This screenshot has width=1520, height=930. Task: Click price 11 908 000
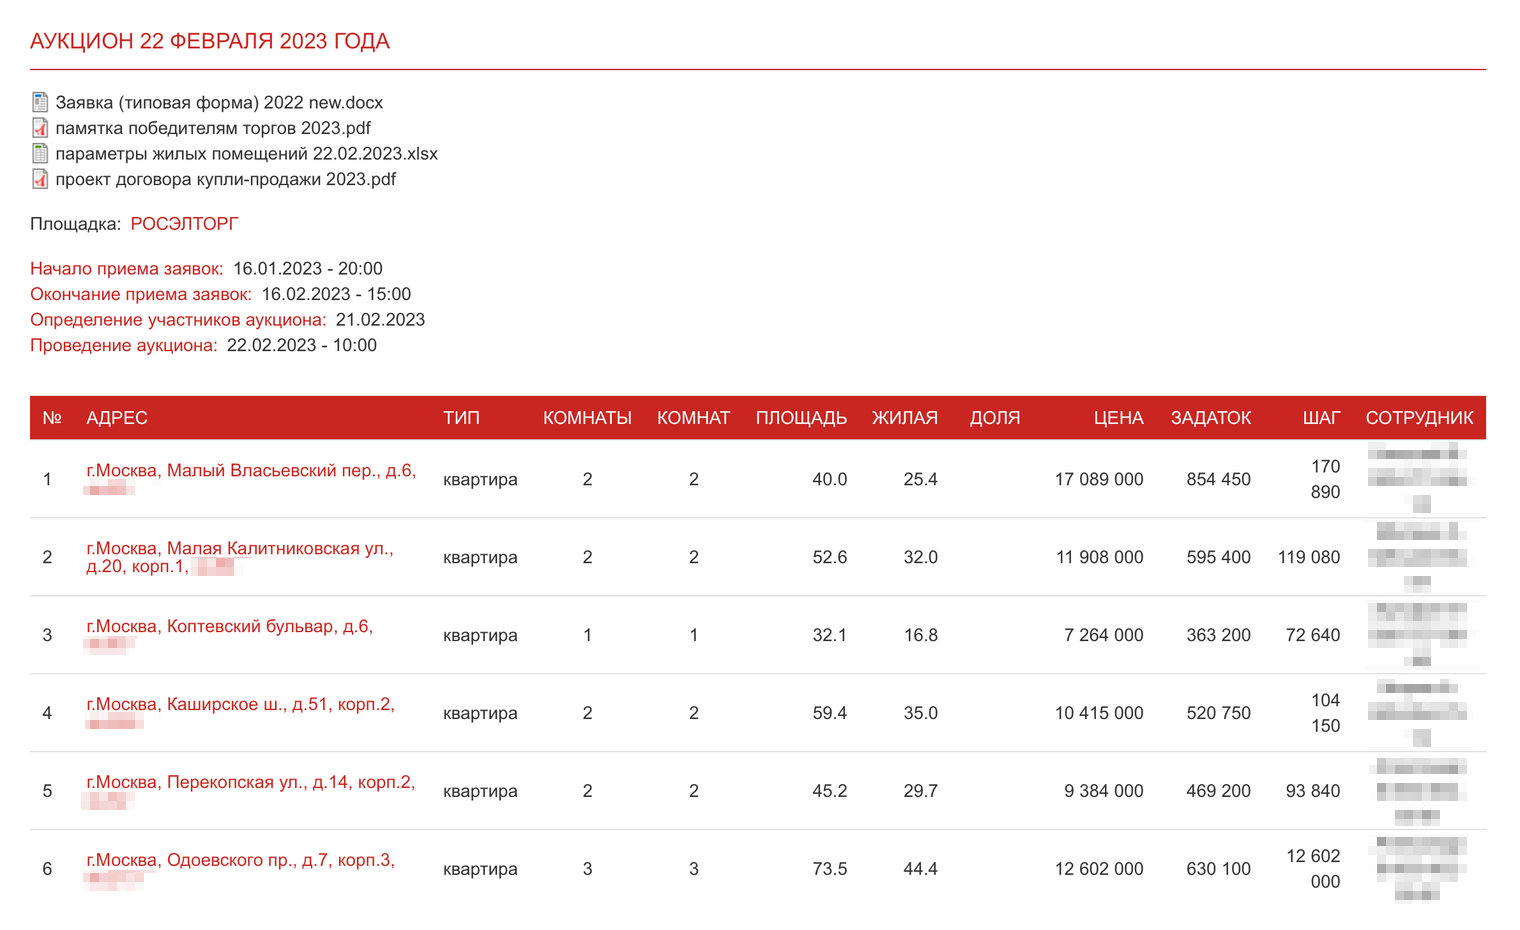coord(1100,557)
